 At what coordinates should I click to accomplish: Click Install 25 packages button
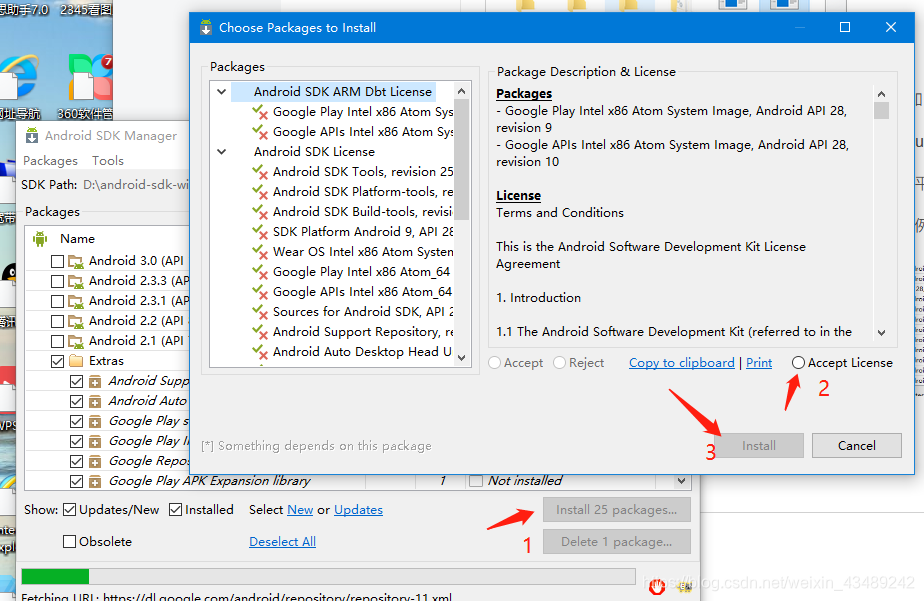coord(616,510)
